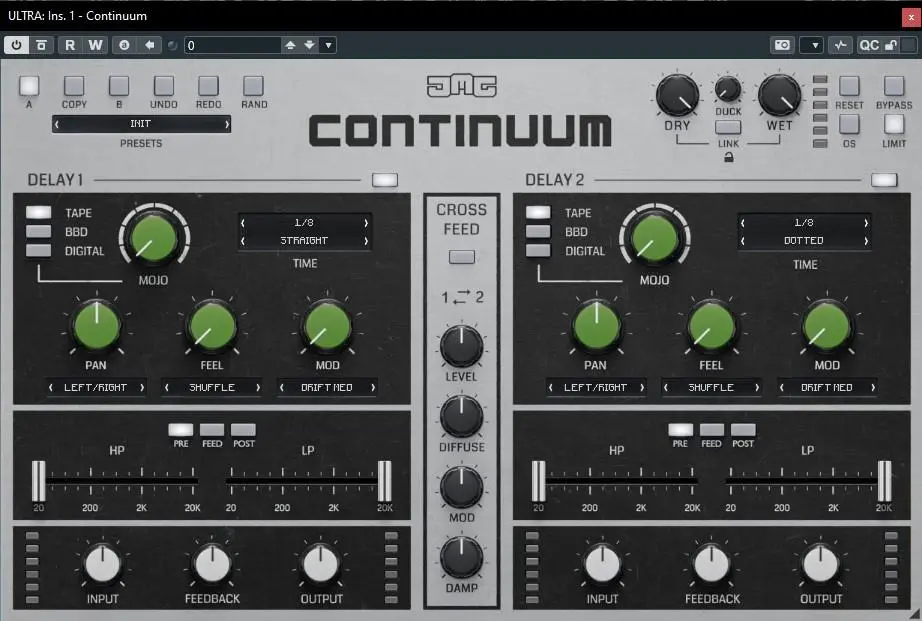Click the cross feed DAMP knob
Image resolution: width=922 pixels, height=621 pixels.
click(462, 557)
